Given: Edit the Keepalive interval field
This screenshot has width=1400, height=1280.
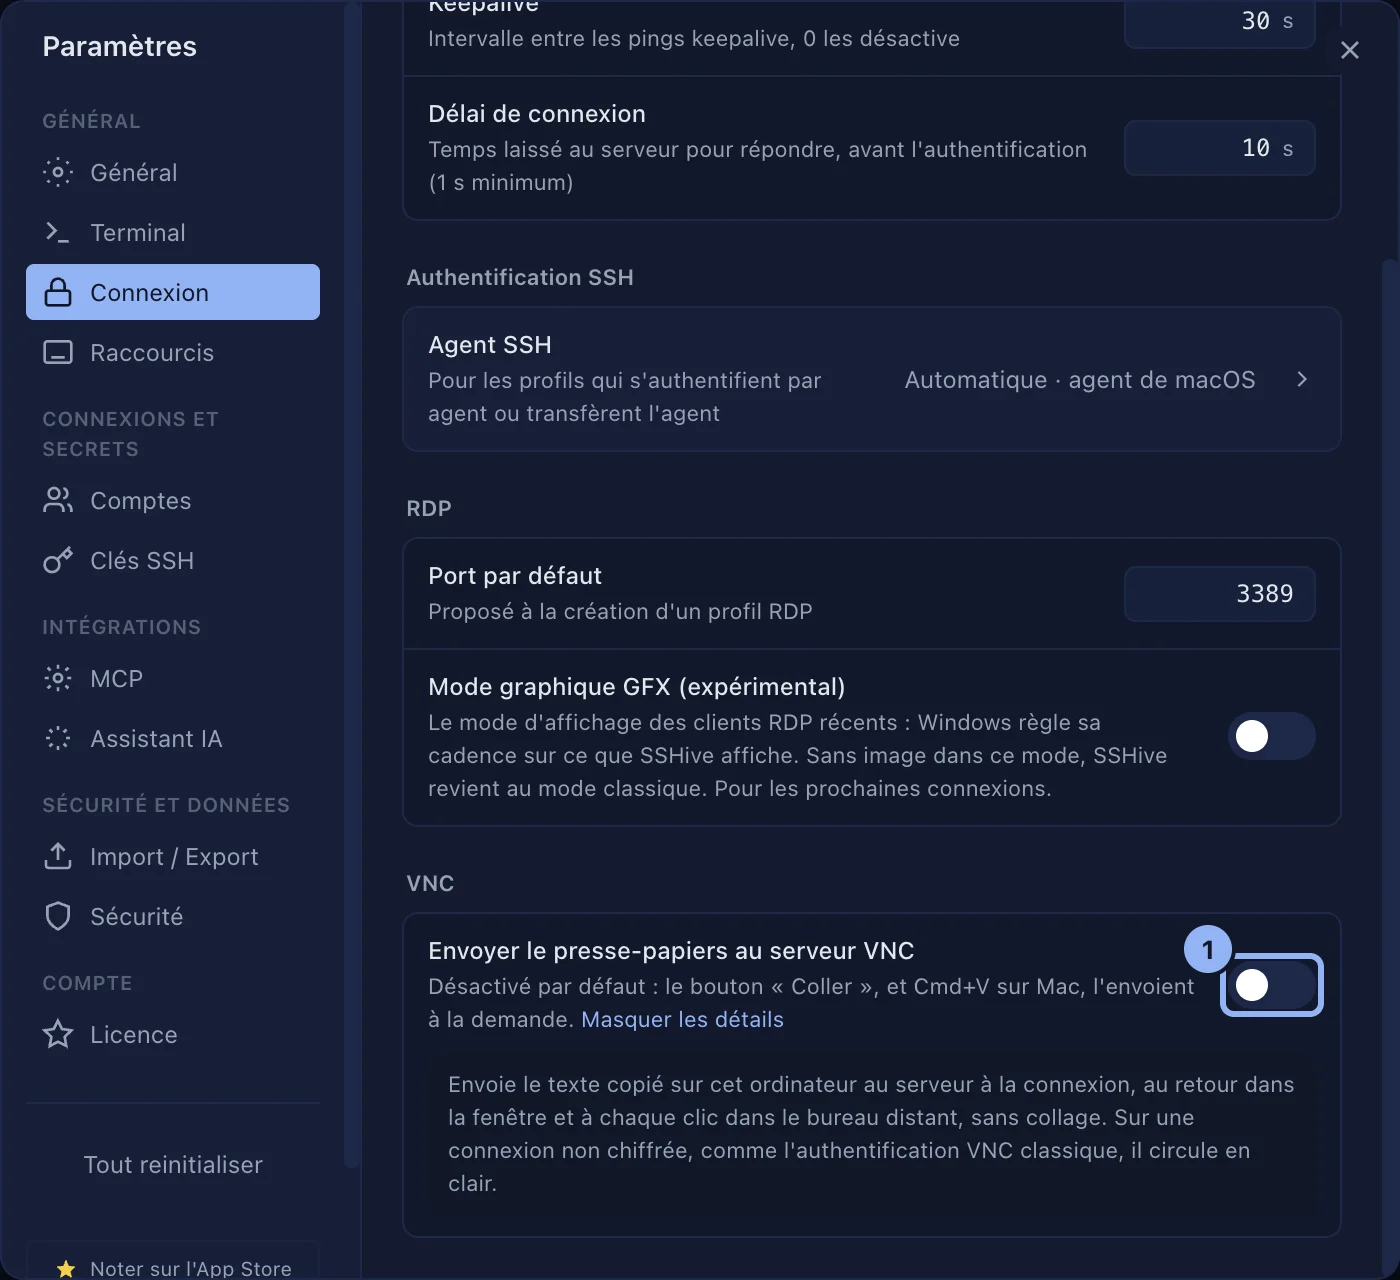Looking at the screenshot, I should tap(1220, 22).
